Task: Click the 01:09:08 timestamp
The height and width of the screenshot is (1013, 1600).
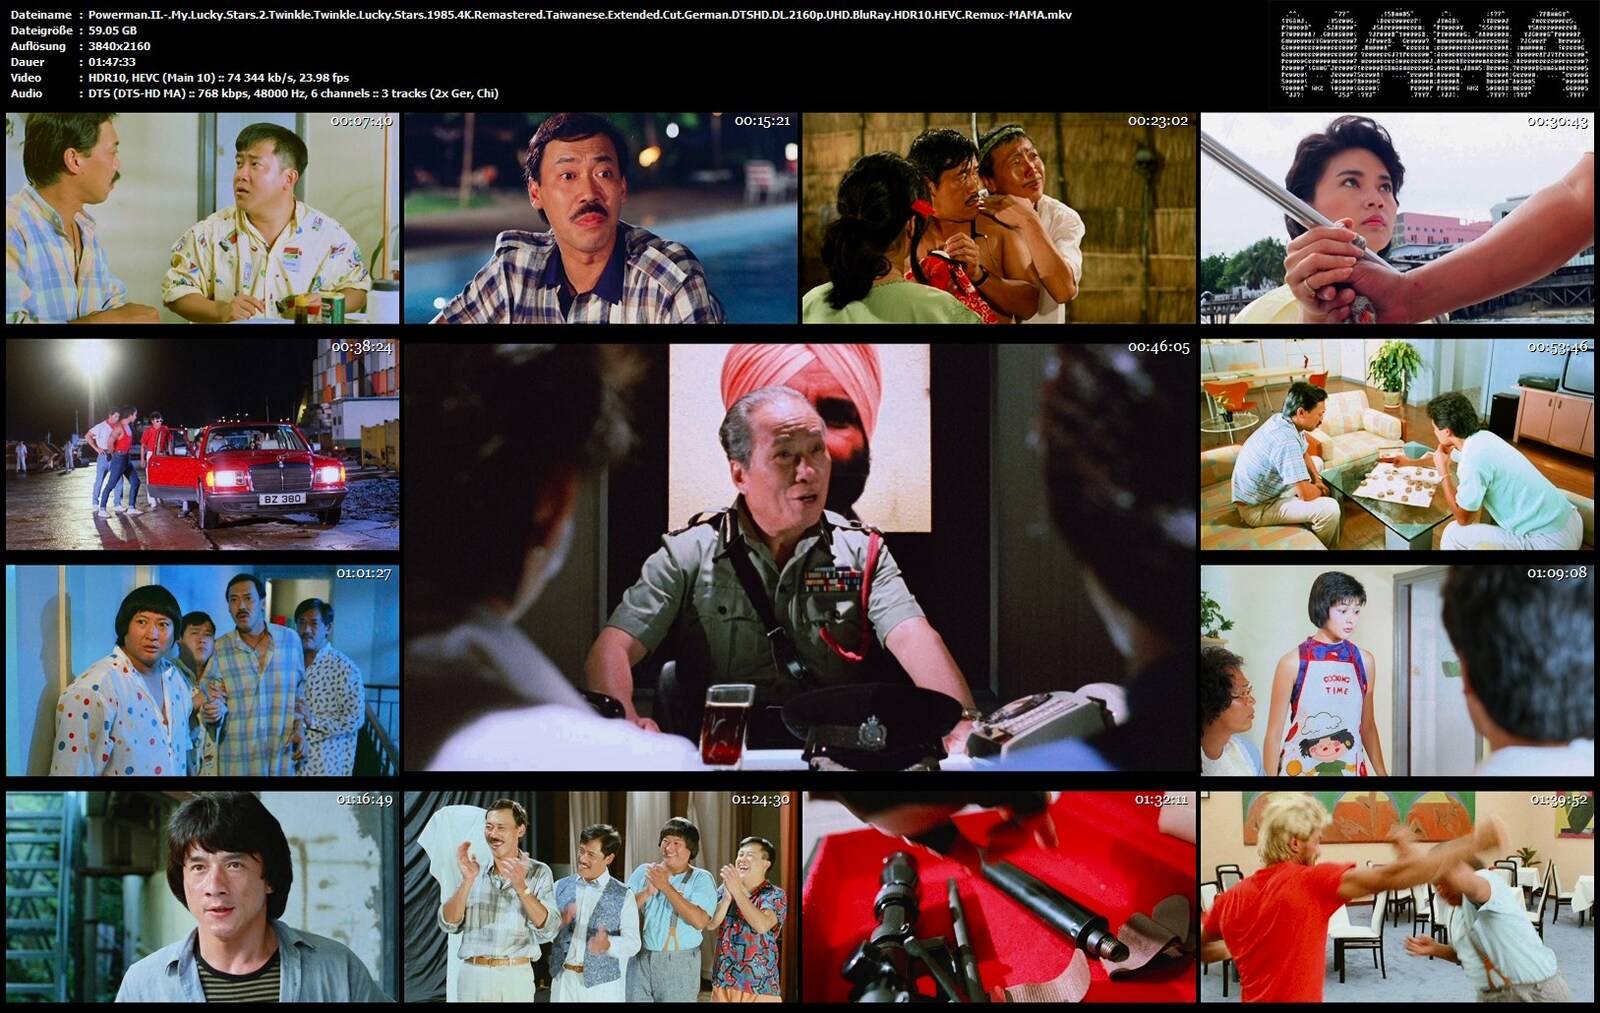Action: click(1557, 573)
